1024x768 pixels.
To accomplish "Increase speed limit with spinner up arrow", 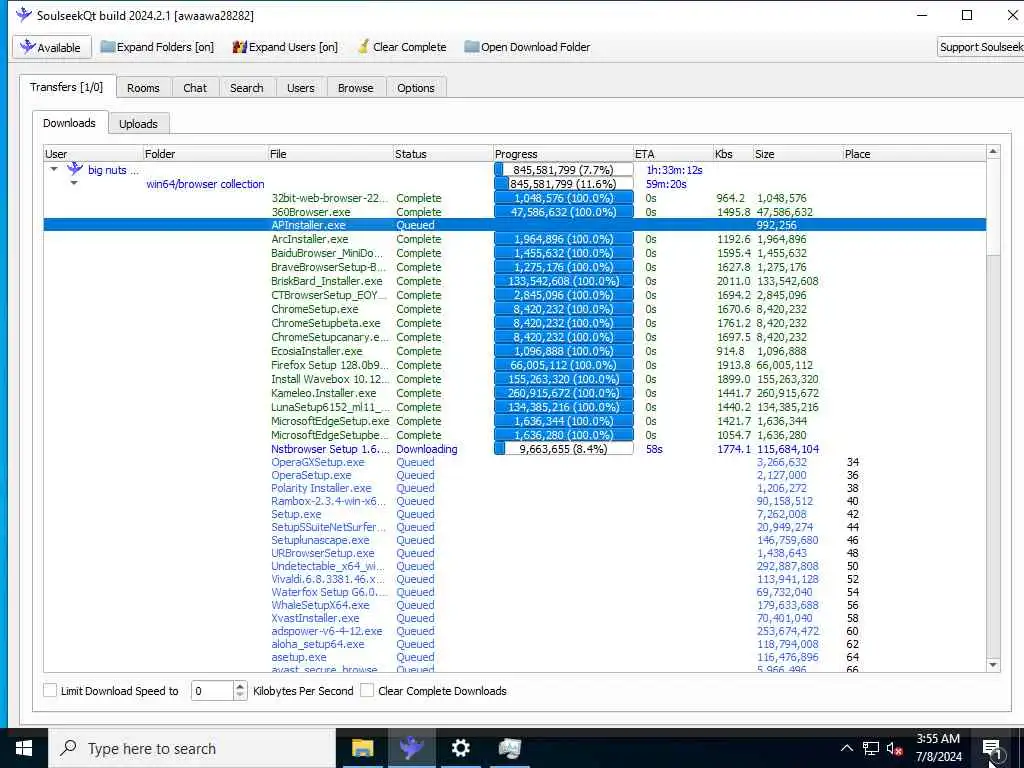I will click(x=240, y=686).
